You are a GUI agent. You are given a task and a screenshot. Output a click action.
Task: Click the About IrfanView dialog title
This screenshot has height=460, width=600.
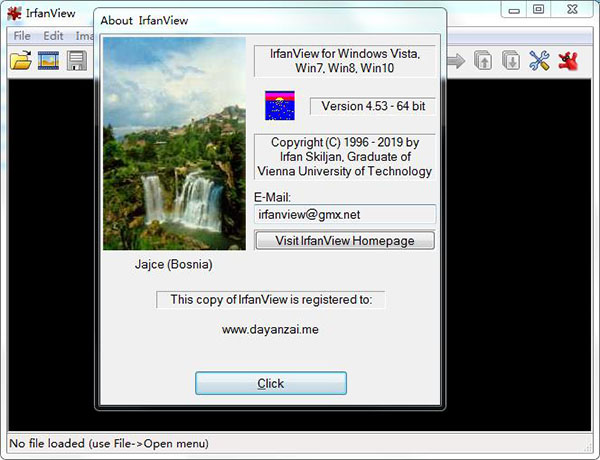point(144,20)
